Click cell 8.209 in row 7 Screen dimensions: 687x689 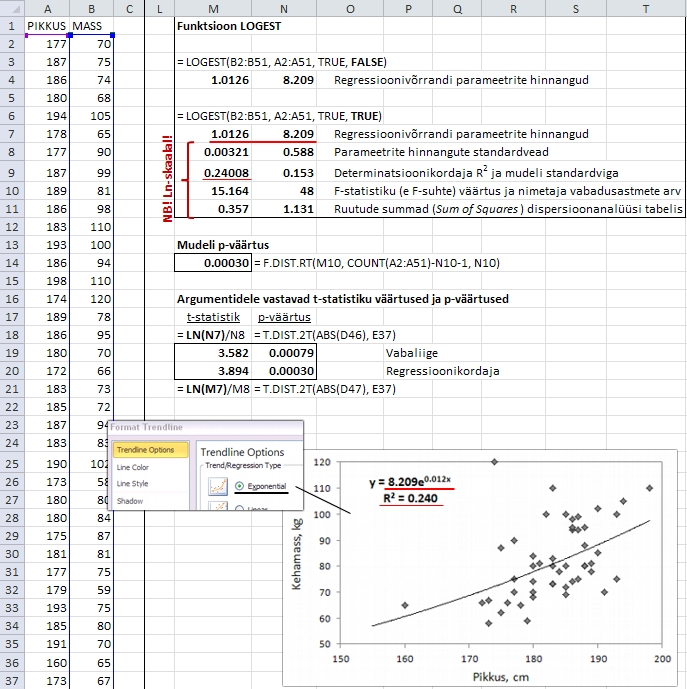pos(284,134)
